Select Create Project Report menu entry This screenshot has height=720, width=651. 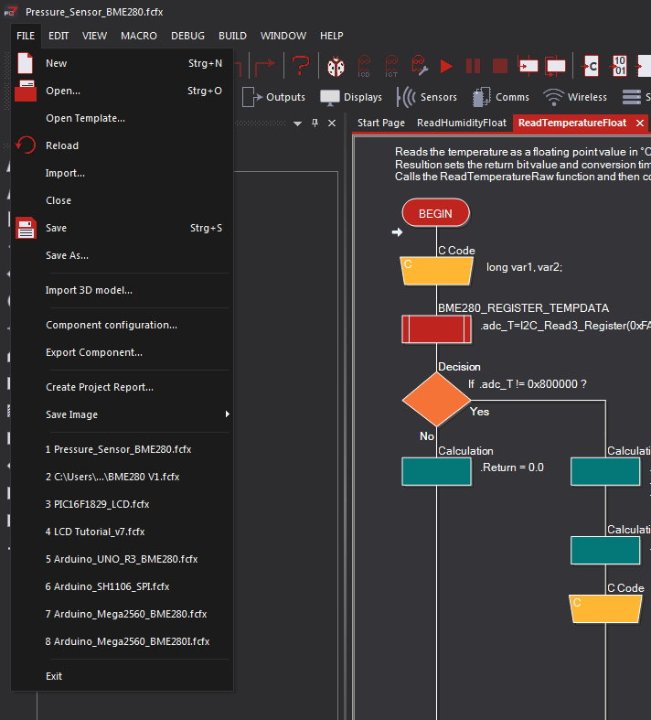click(122, 387)
